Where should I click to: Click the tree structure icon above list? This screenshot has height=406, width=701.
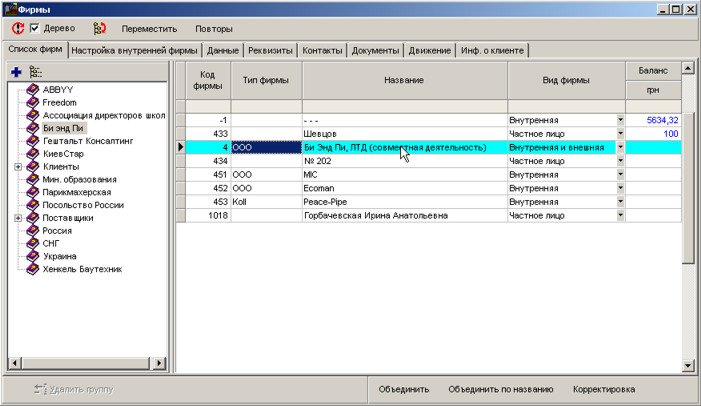point(36,72)
